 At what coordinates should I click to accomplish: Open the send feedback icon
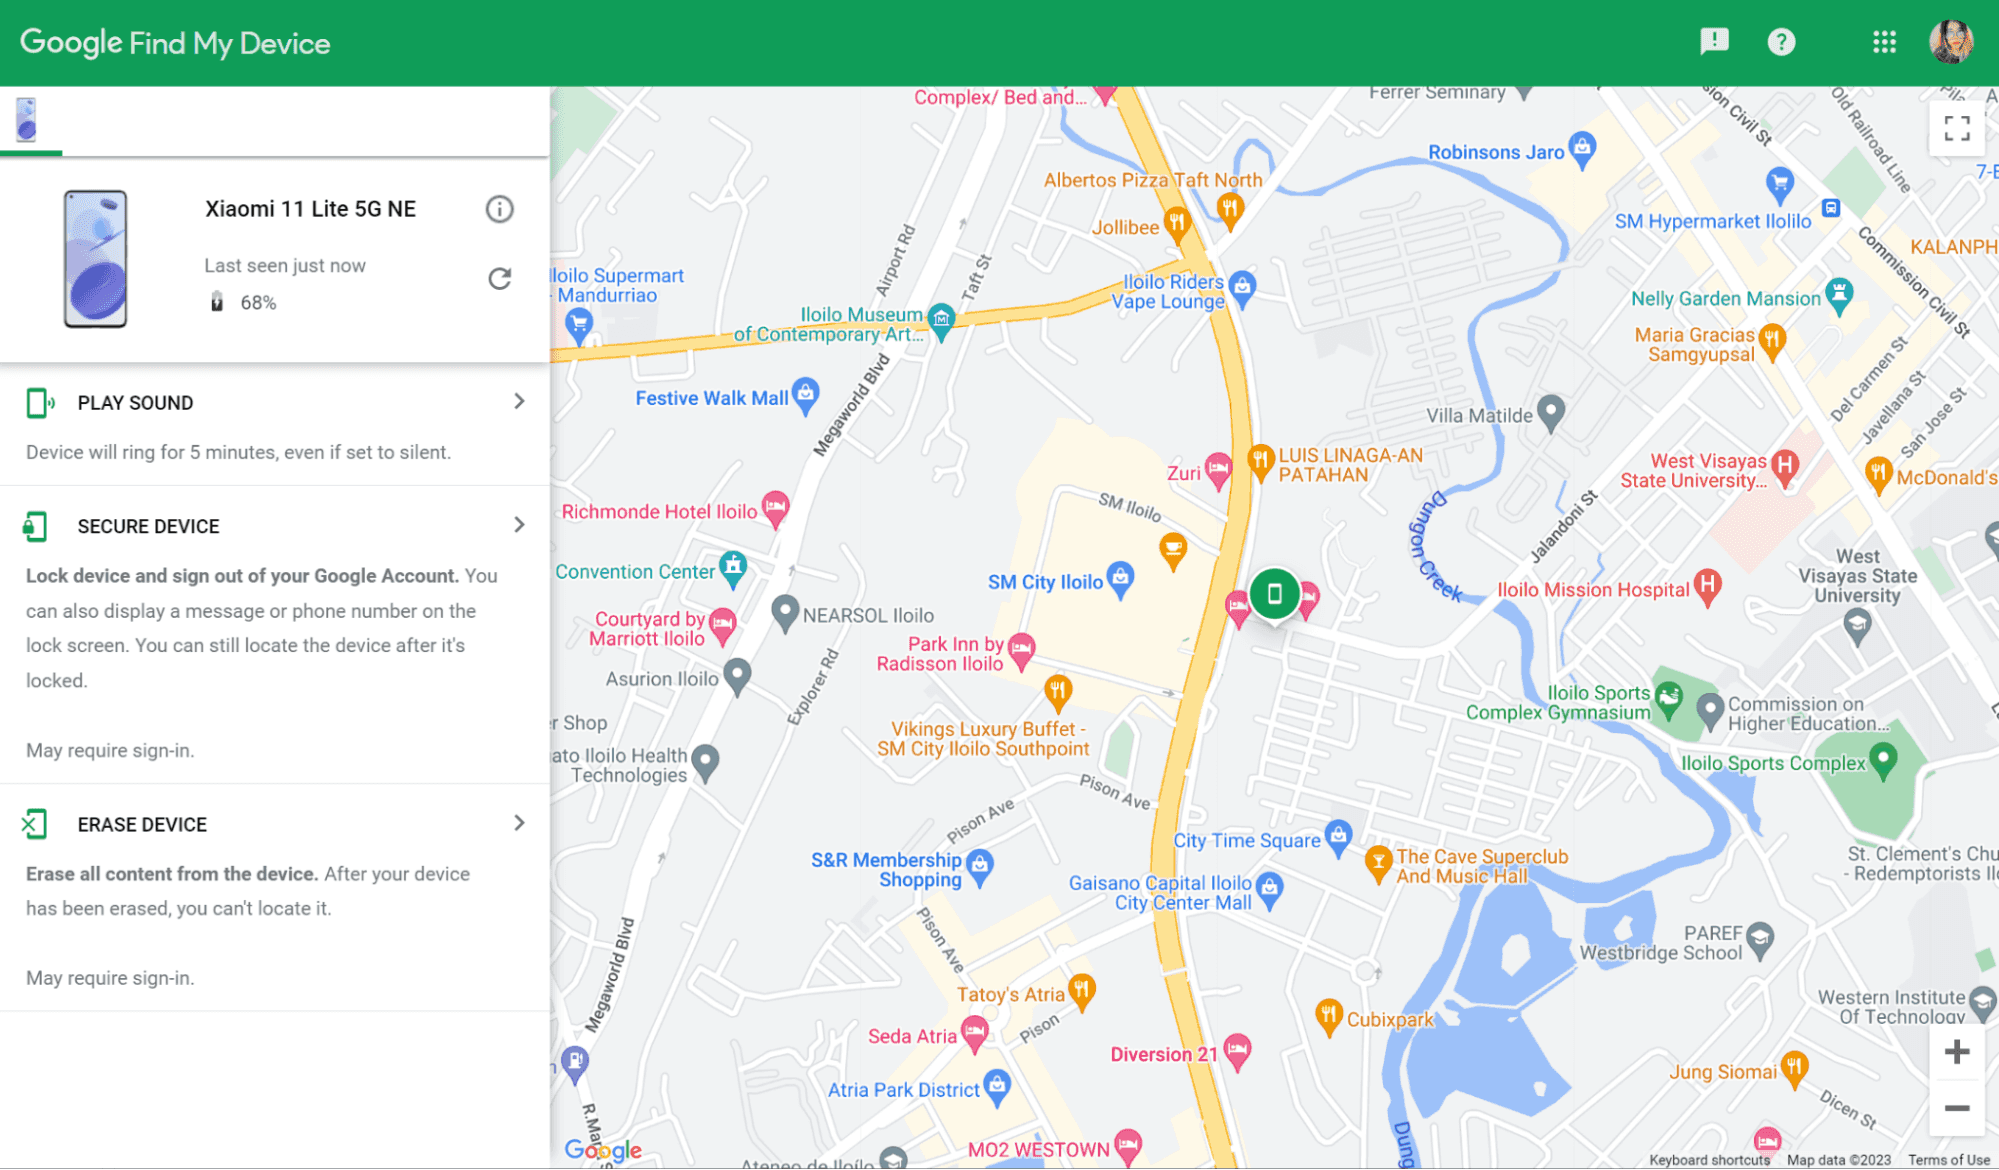click(1714, 41)
